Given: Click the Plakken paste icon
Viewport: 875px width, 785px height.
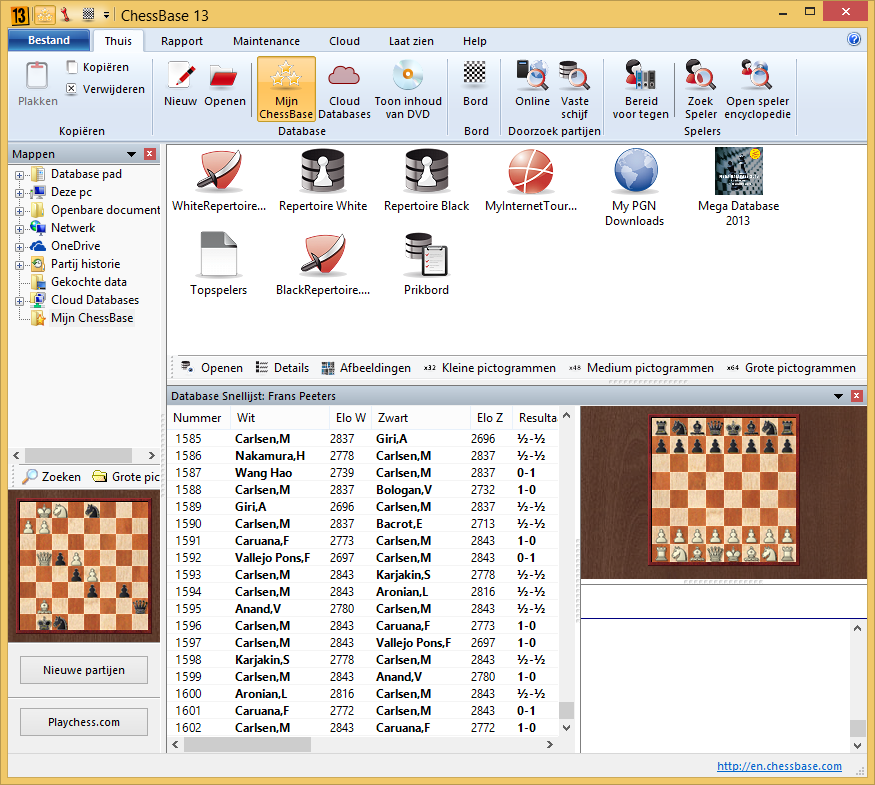Looking at the screenshot, I should click(37, 75).
